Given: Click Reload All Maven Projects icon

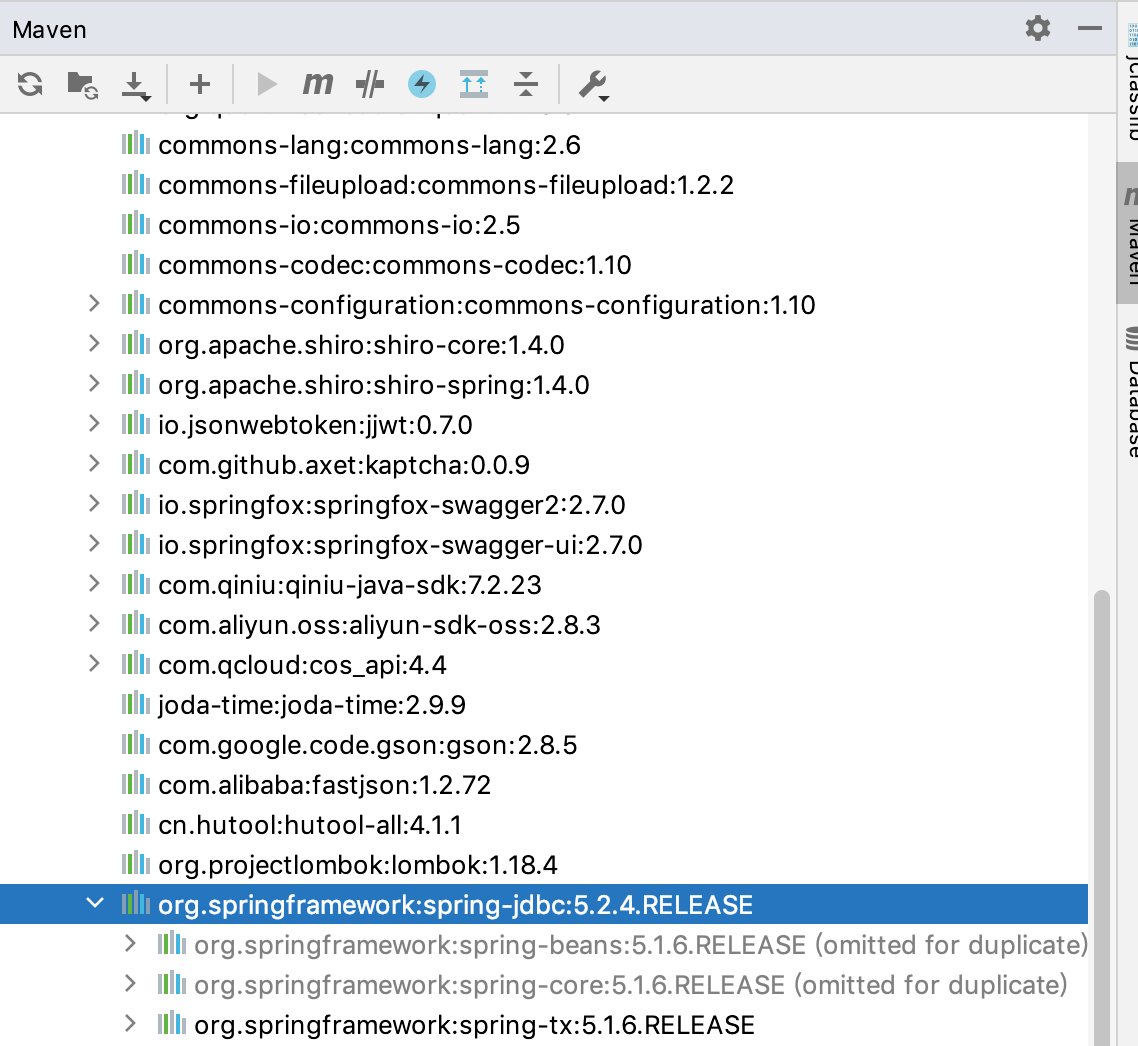Looking at the screenshot, I should pyautogui.click(x=30, y=84).
